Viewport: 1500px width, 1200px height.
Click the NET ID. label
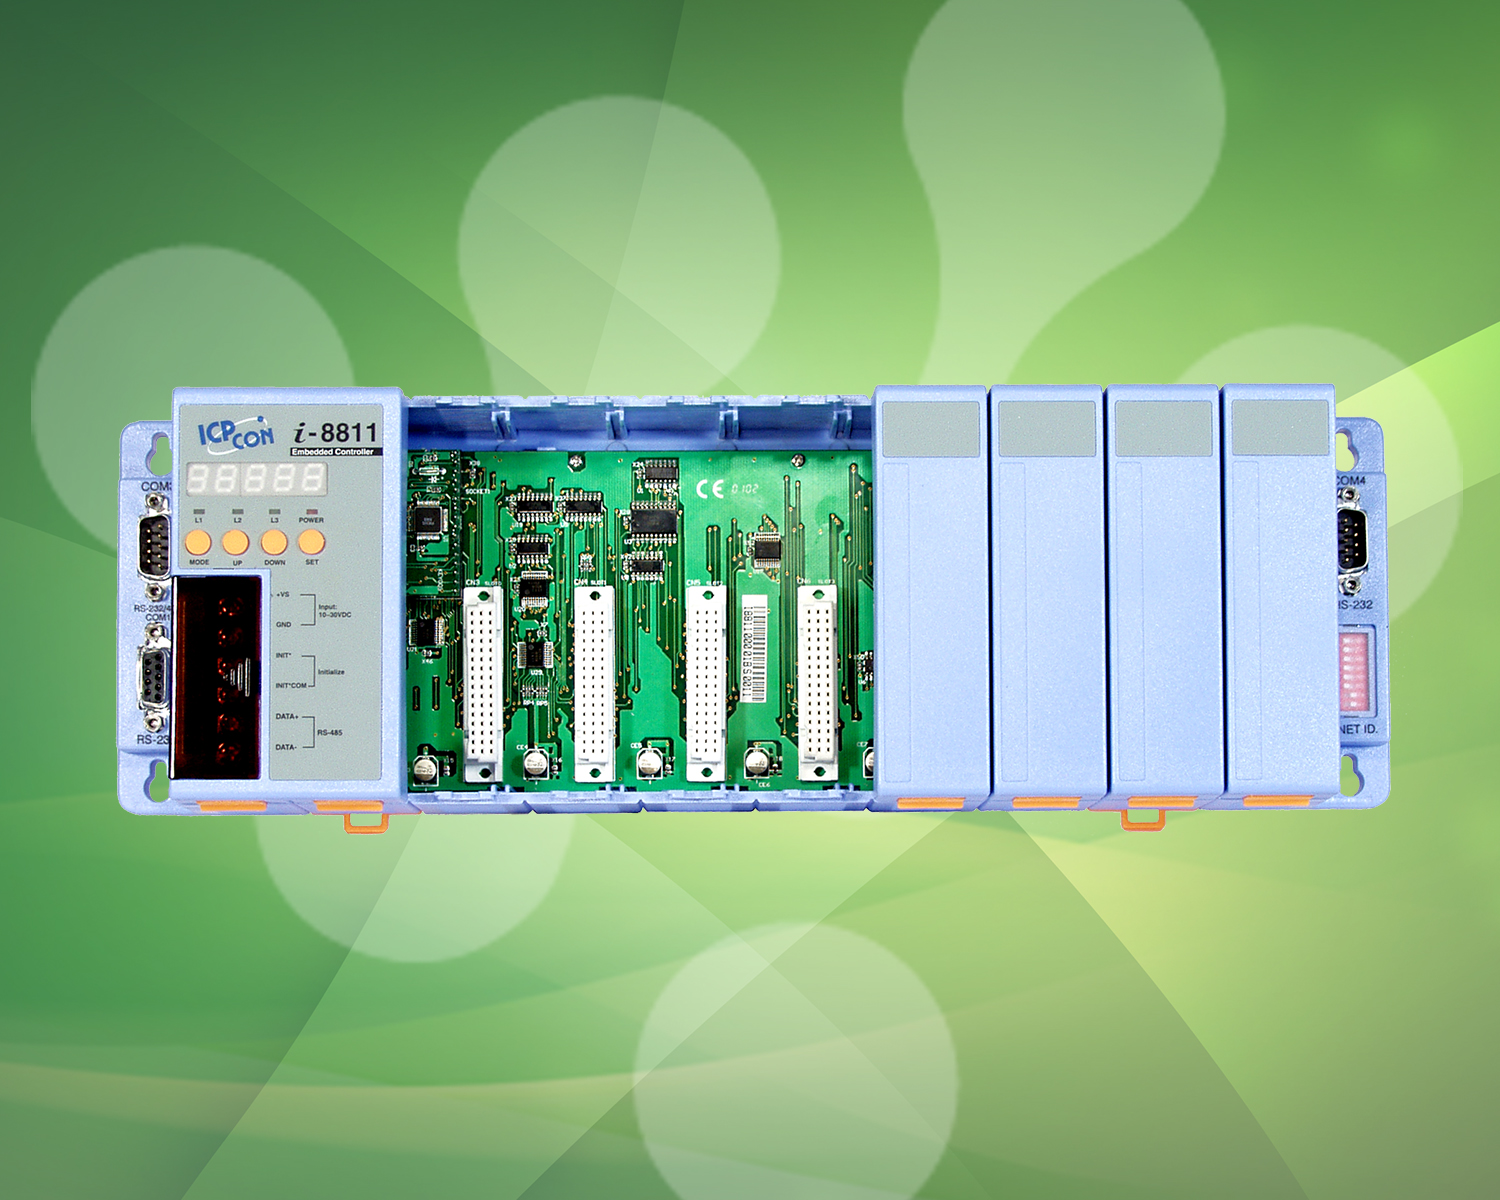(x=1359, y=730)
